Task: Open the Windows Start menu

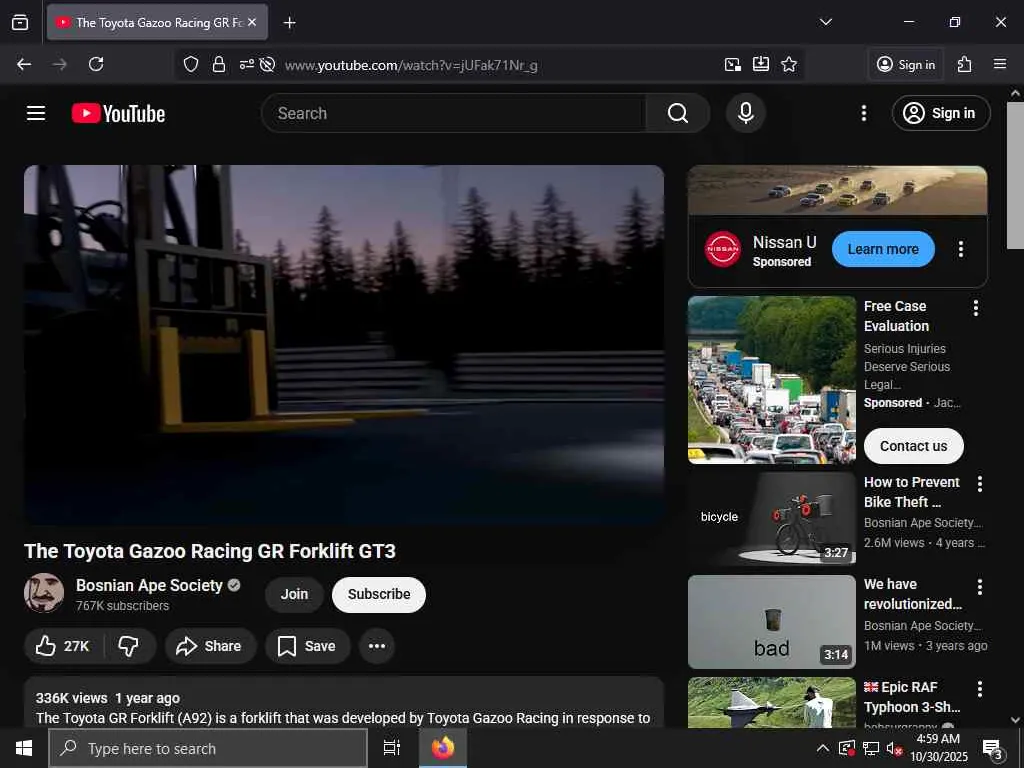Action: (24, 748)
